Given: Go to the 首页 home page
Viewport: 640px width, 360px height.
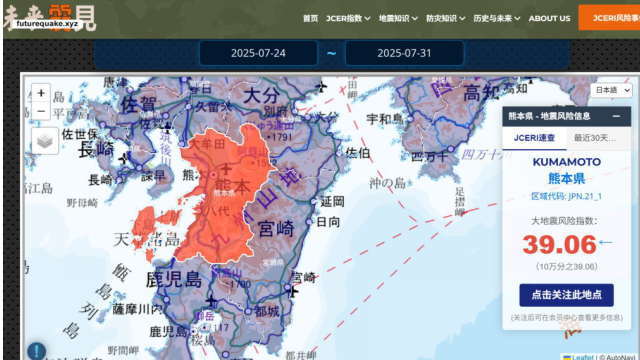Looking at the screenshot, I should (310, 18).
